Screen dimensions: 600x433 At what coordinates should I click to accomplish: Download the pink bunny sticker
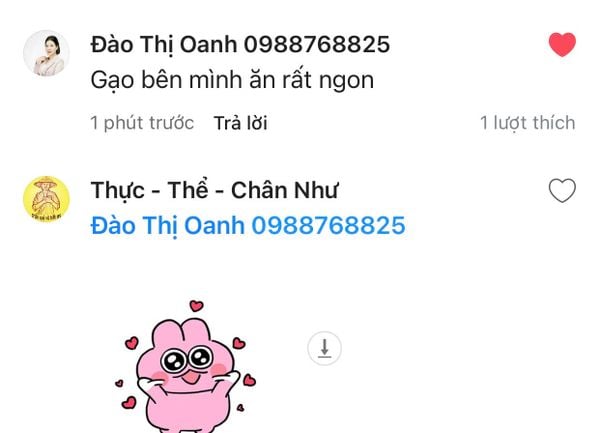tap(324, 348)
